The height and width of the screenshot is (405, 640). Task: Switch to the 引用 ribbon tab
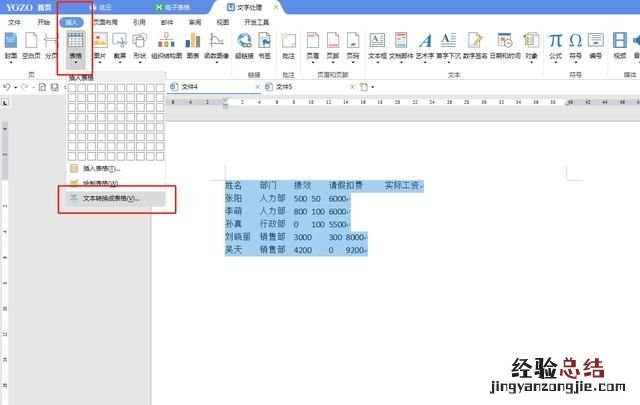[139, 22]
